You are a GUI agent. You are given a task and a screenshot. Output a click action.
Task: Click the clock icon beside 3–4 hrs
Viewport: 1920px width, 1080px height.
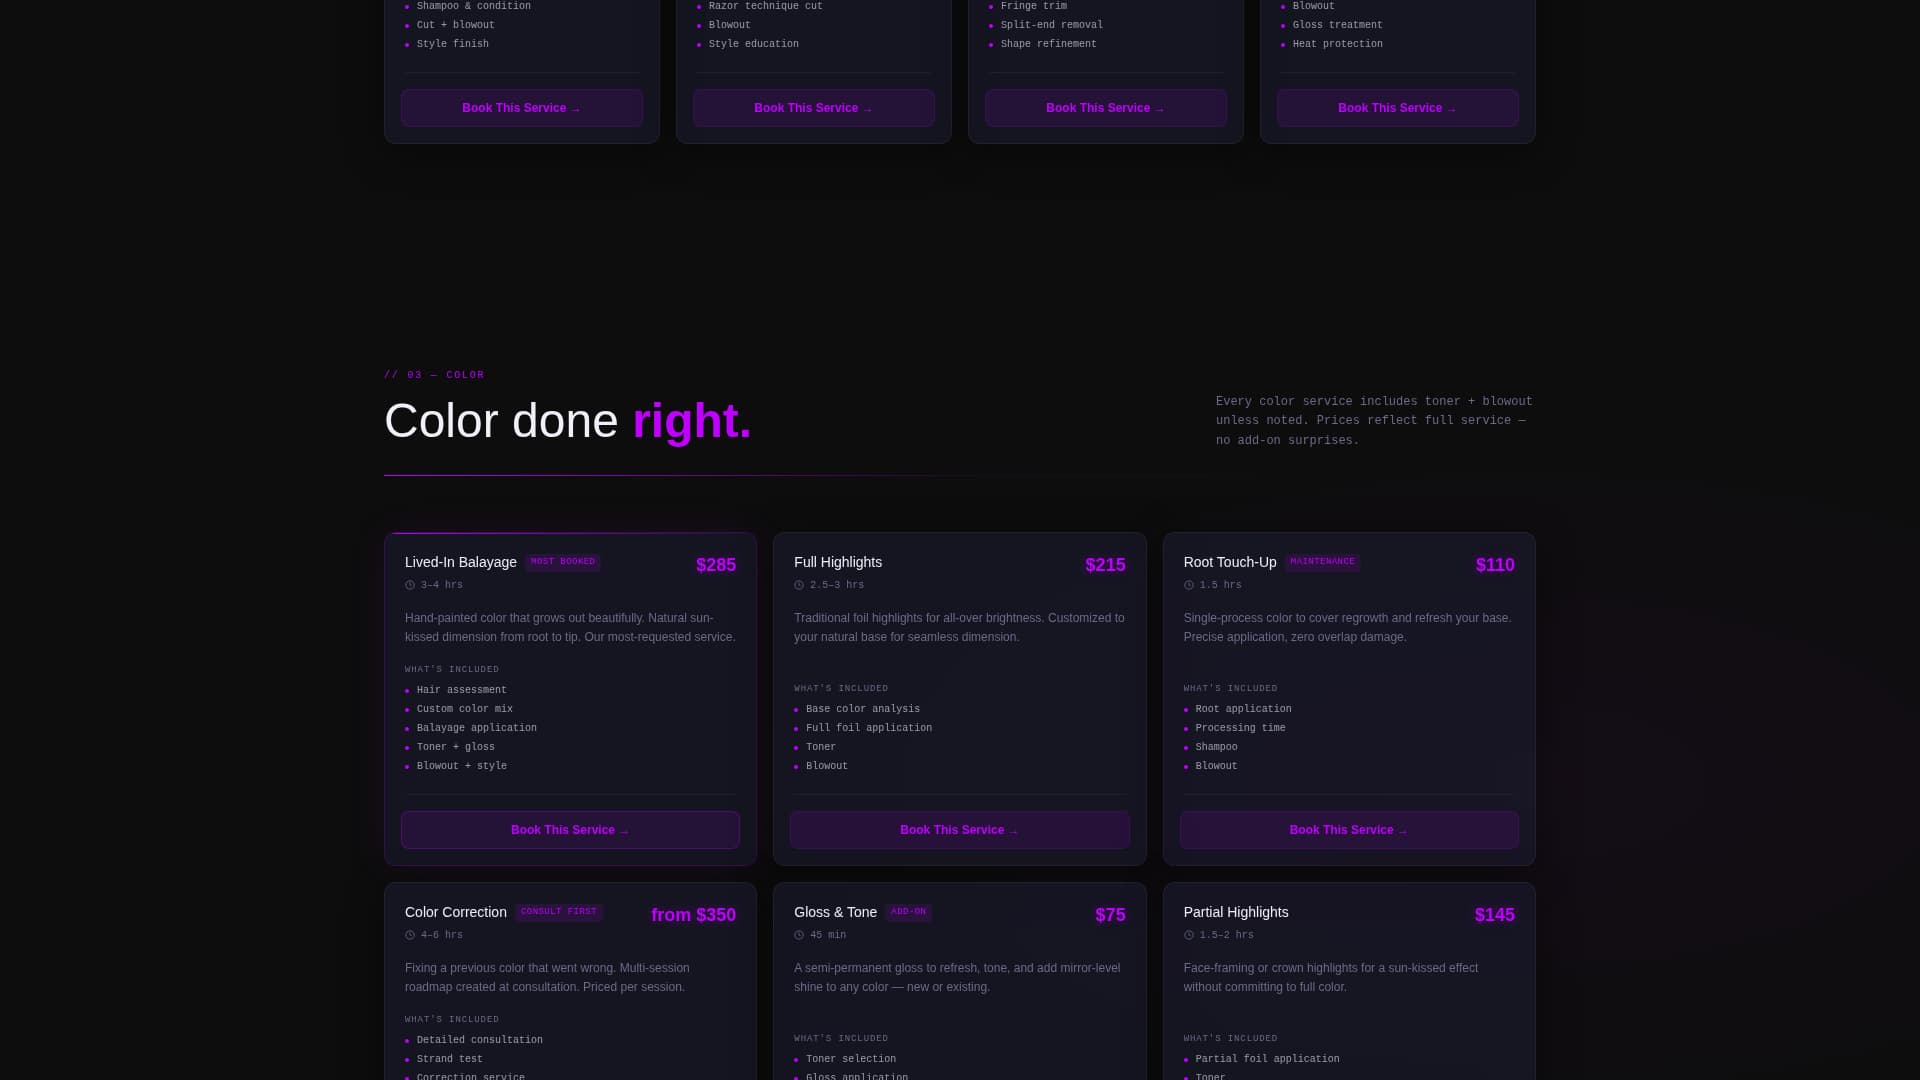410,586
